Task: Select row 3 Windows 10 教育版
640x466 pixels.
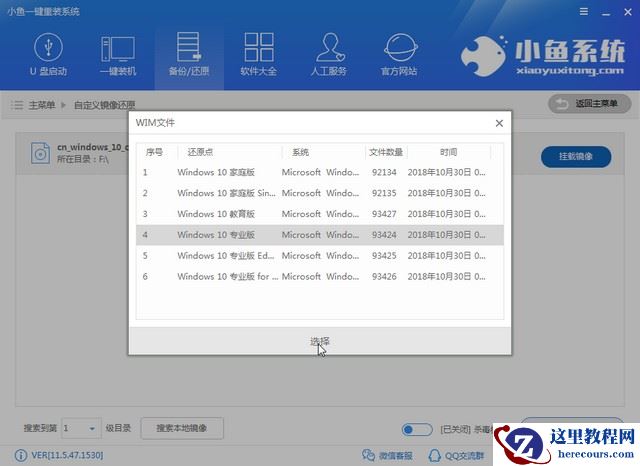Action: [320, 214]
